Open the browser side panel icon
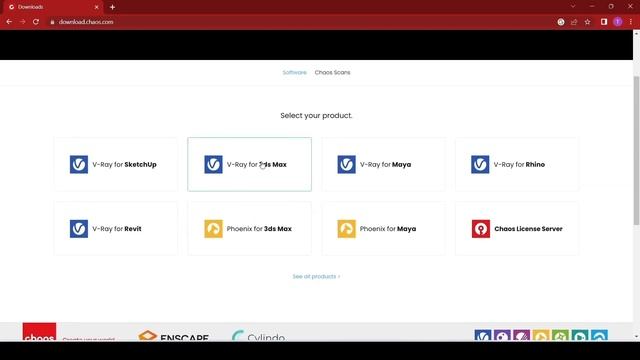Viewport: 640px width, 360px height. click(604, 22)
